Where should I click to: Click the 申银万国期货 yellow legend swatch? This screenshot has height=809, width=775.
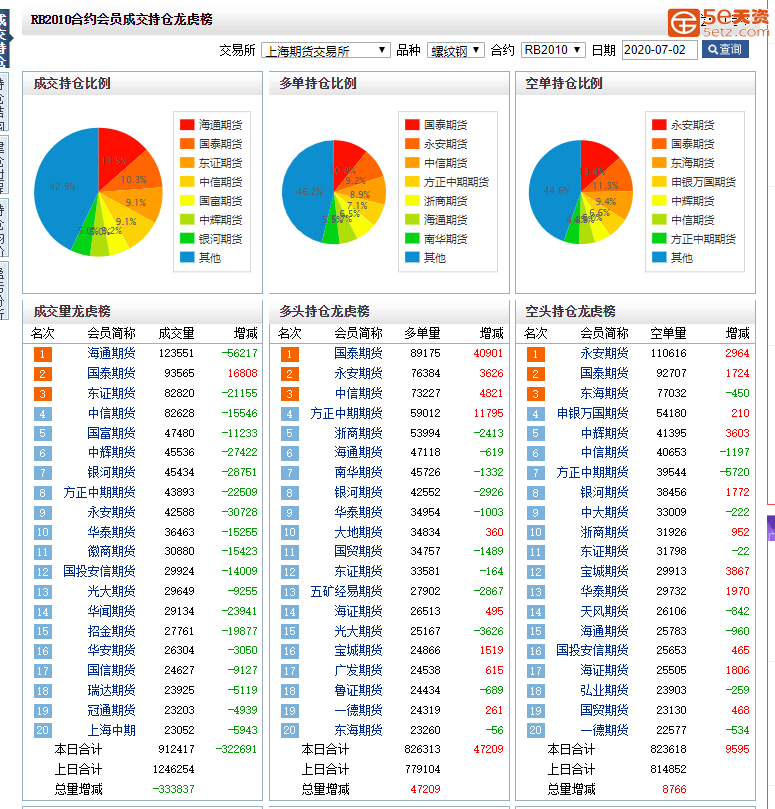pos(659,182)
